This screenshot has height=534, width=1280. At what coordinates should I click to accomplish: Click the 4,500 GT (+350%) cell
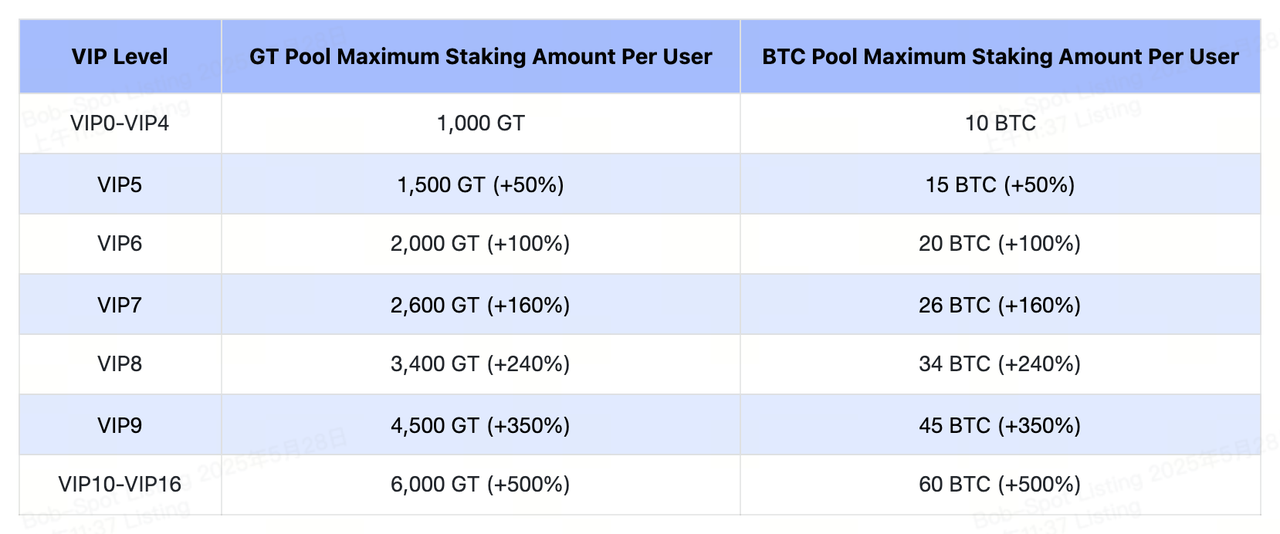[480, 425]
